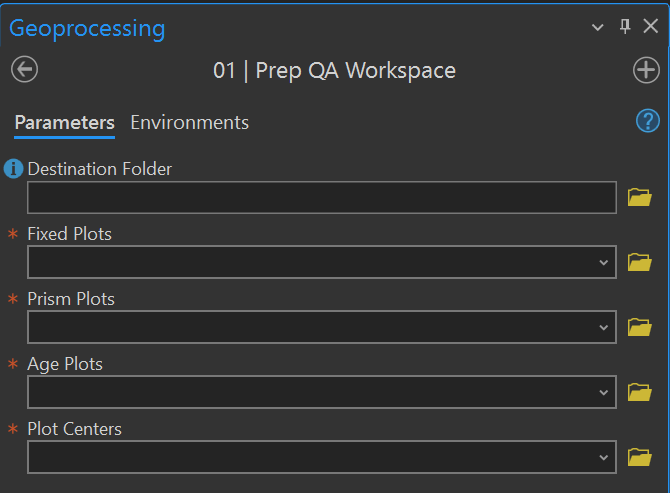Image resolution: width=670 pixels, height=493 pixels.
Task: Browse for Fixed Plots dataset
Action: [639, 262]
